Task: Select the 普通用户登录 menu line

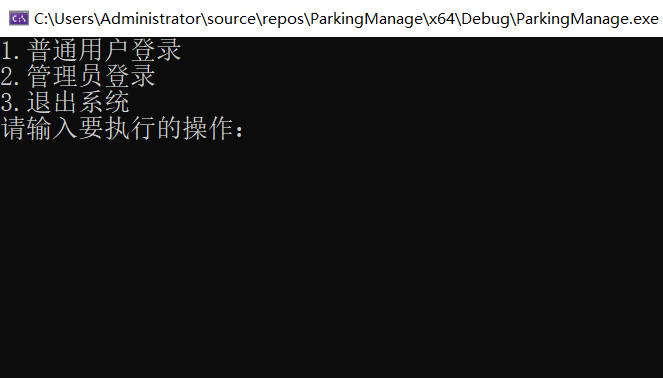Action: pyautogui.click(x=91, y=50)
